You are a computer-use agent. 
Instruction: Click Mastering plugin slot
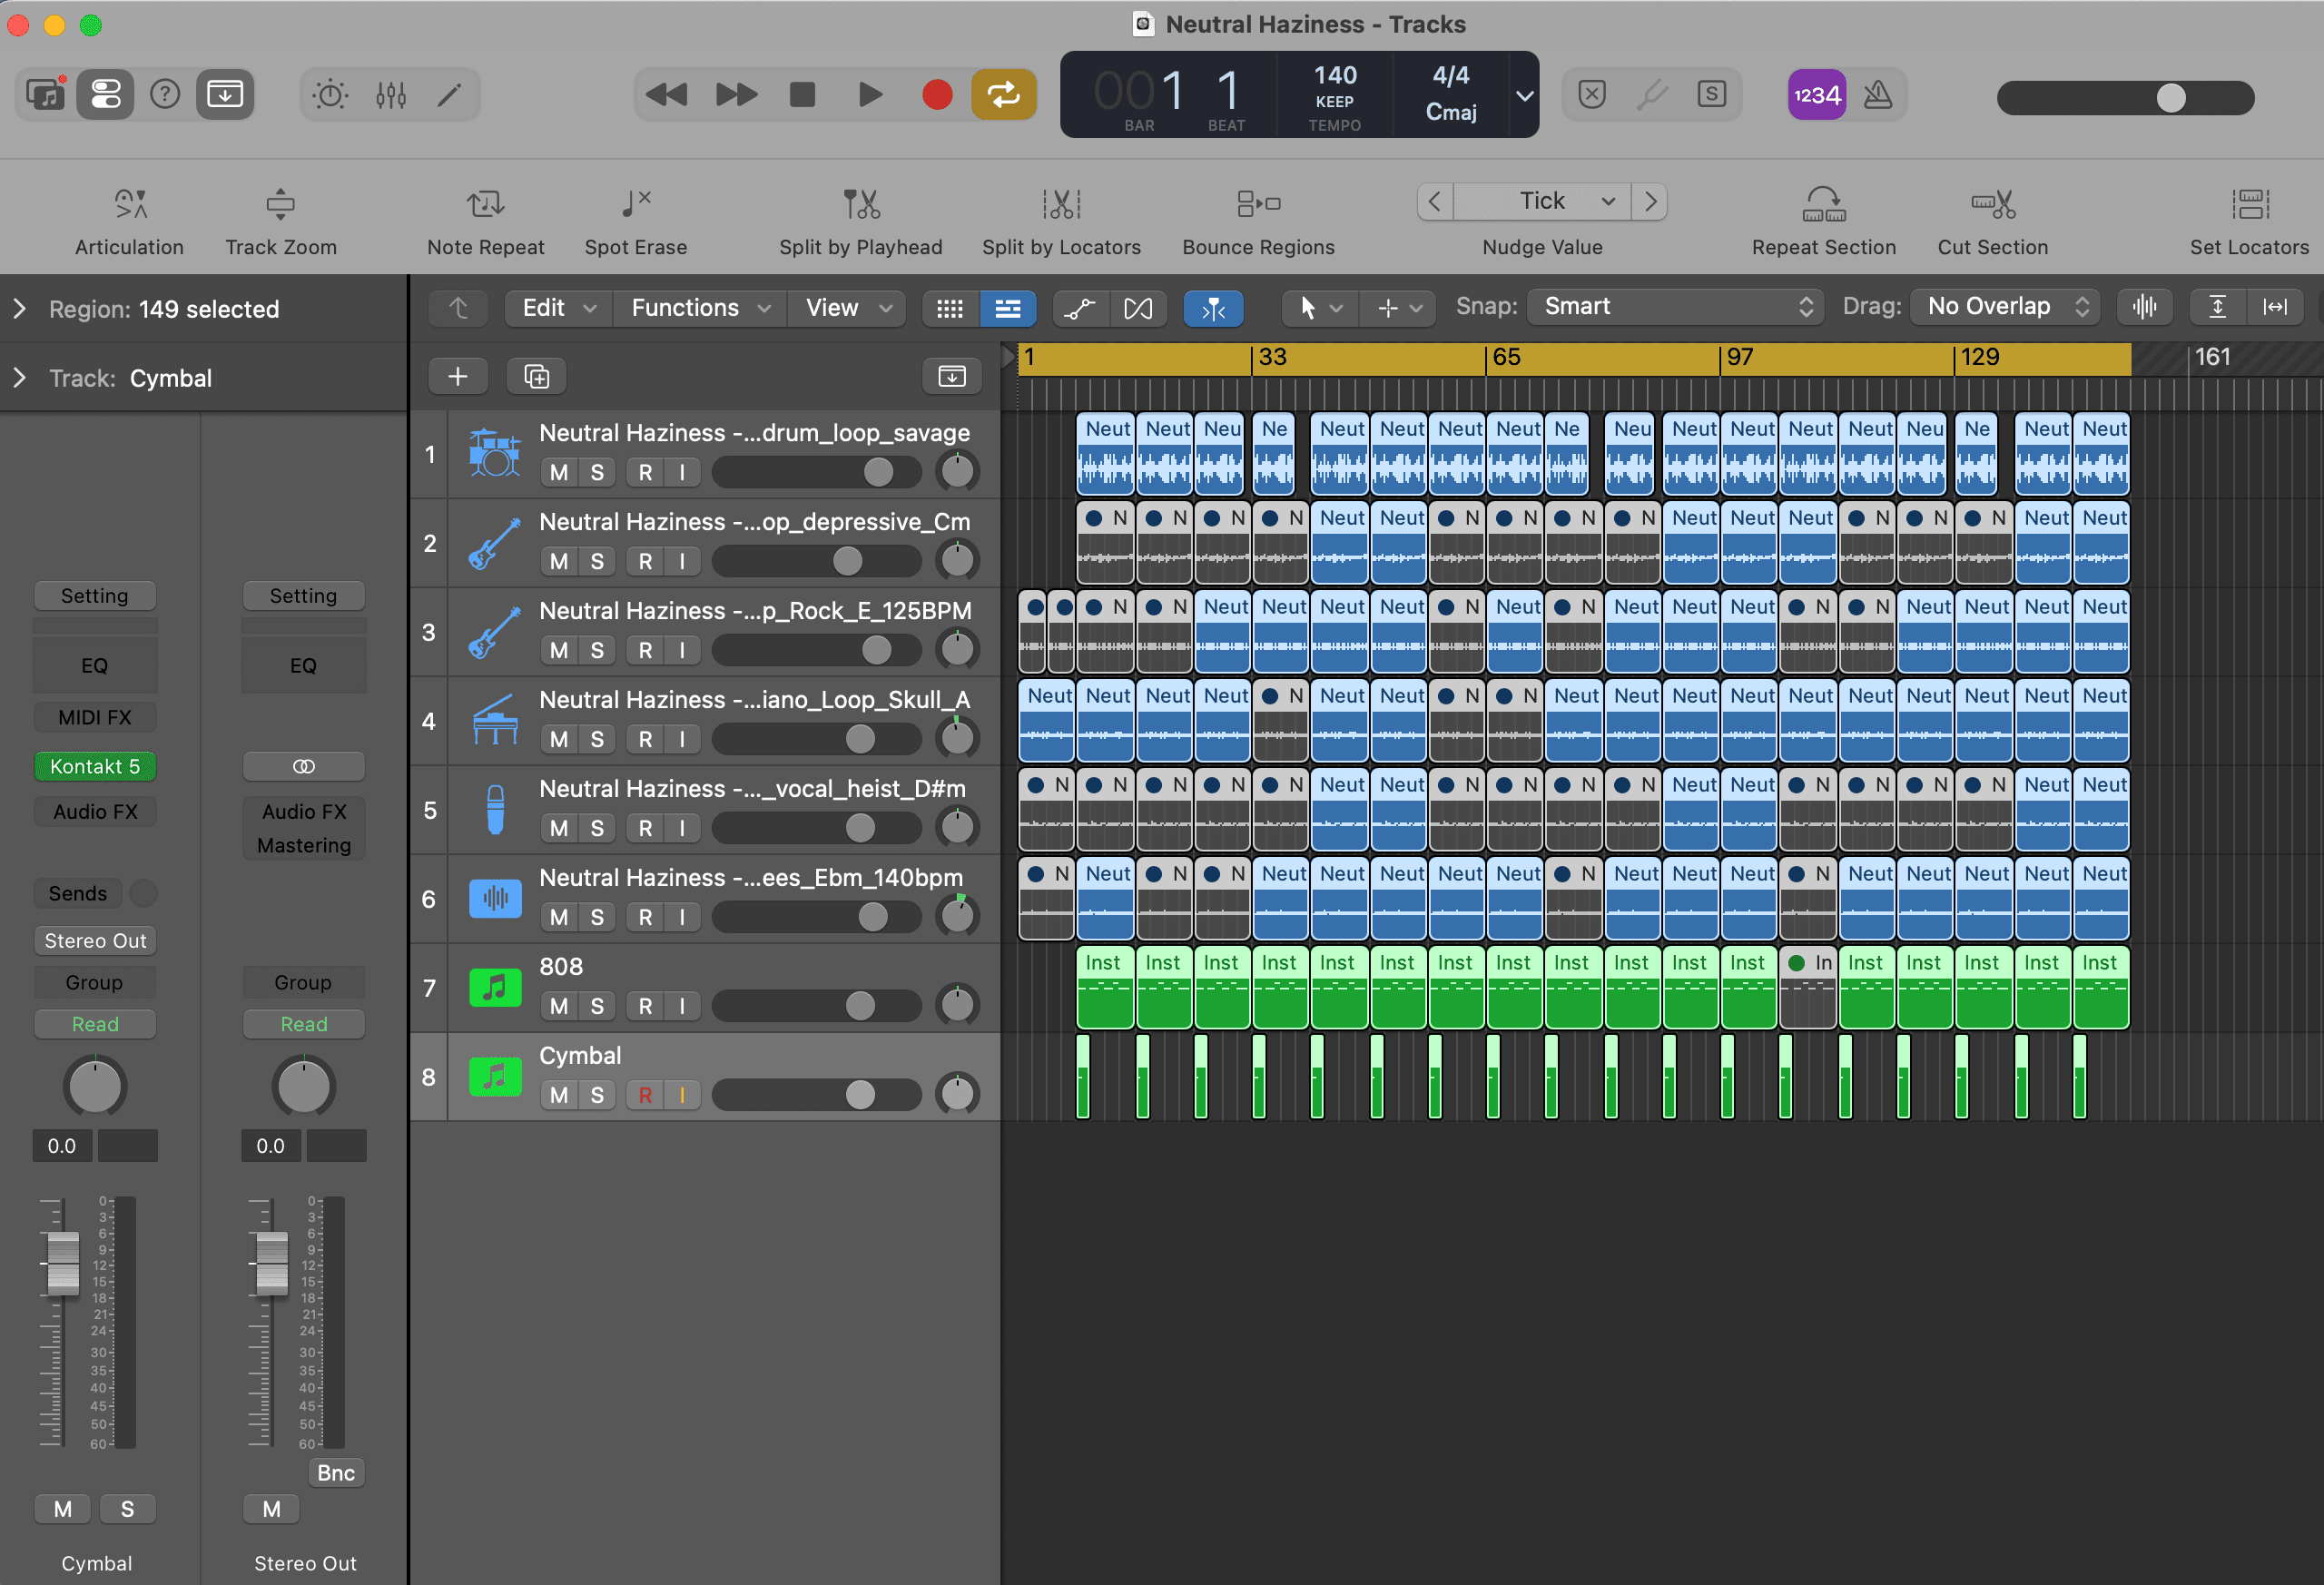[304, 845]
